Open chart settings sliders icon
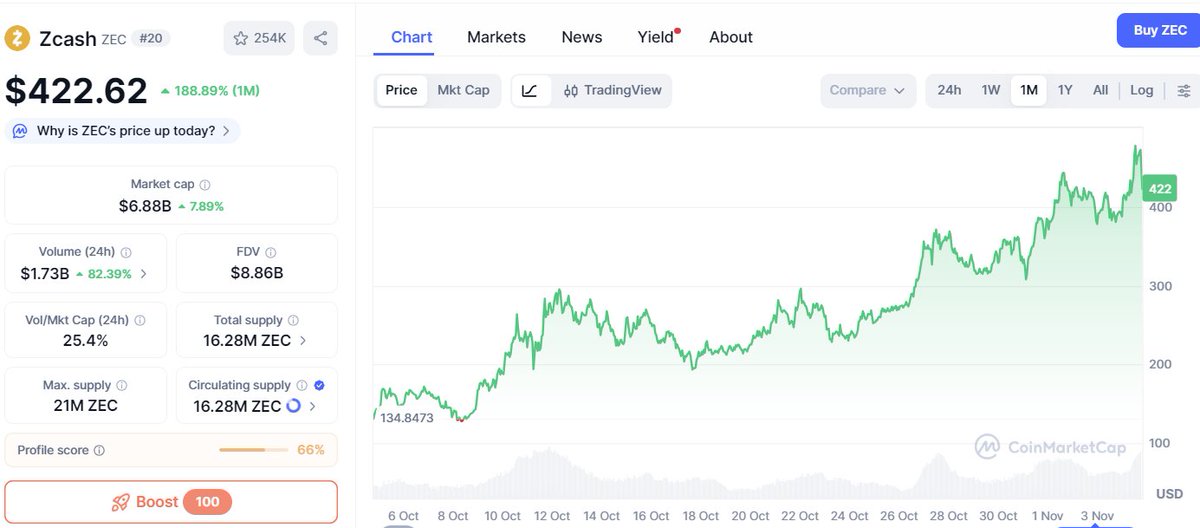 1184,90
